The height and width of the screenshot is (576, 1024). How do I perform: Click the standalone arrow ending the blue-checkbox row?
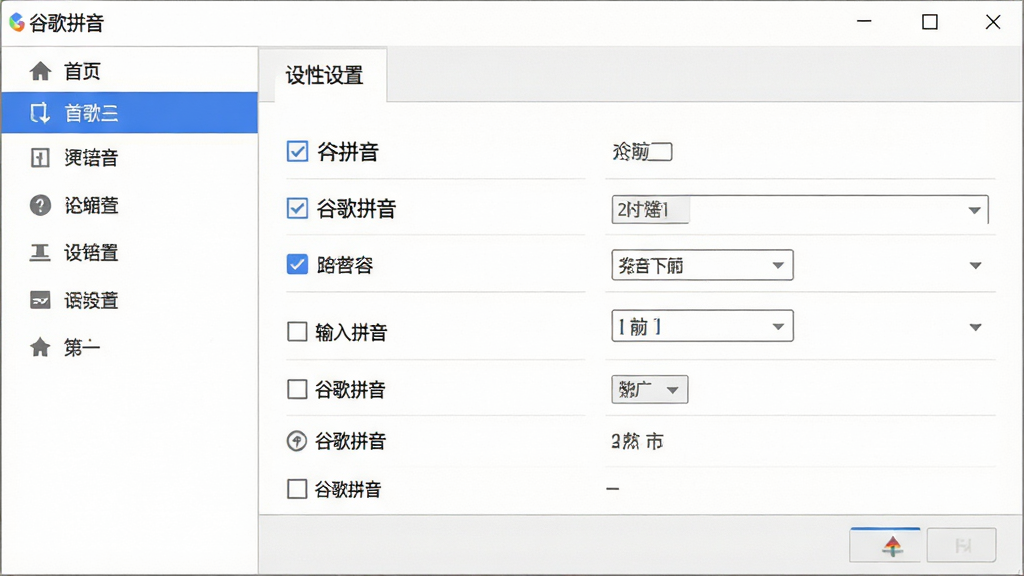(x=975, y=266)
